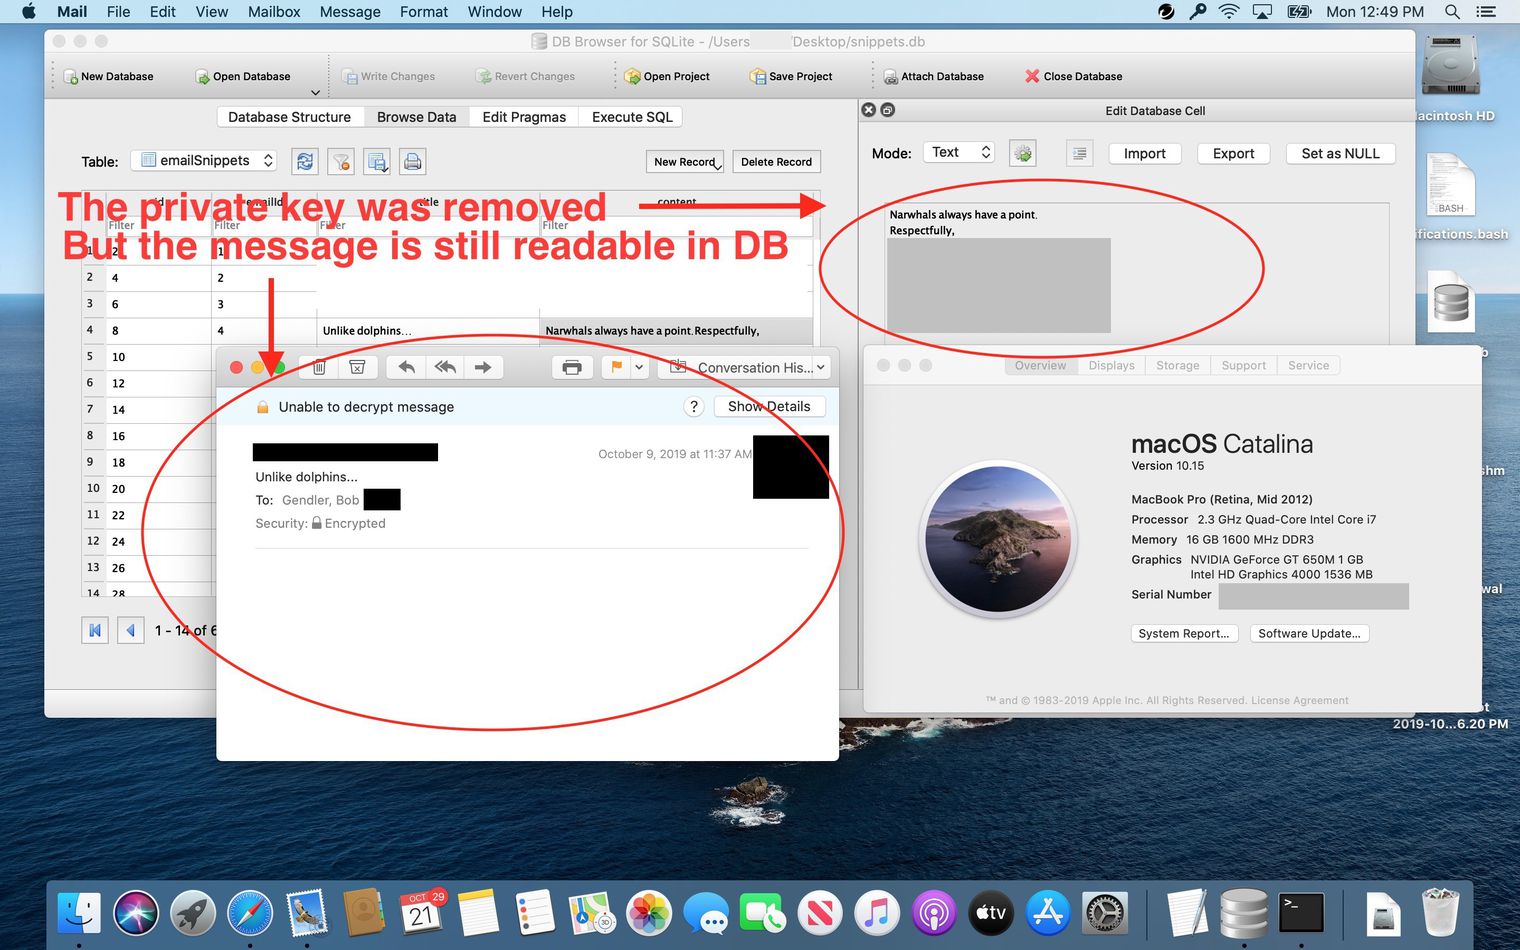Open Safari from the Dock
Viewport: 1520px width, 950px height.
pyautogui.click(x=250, y=913)
